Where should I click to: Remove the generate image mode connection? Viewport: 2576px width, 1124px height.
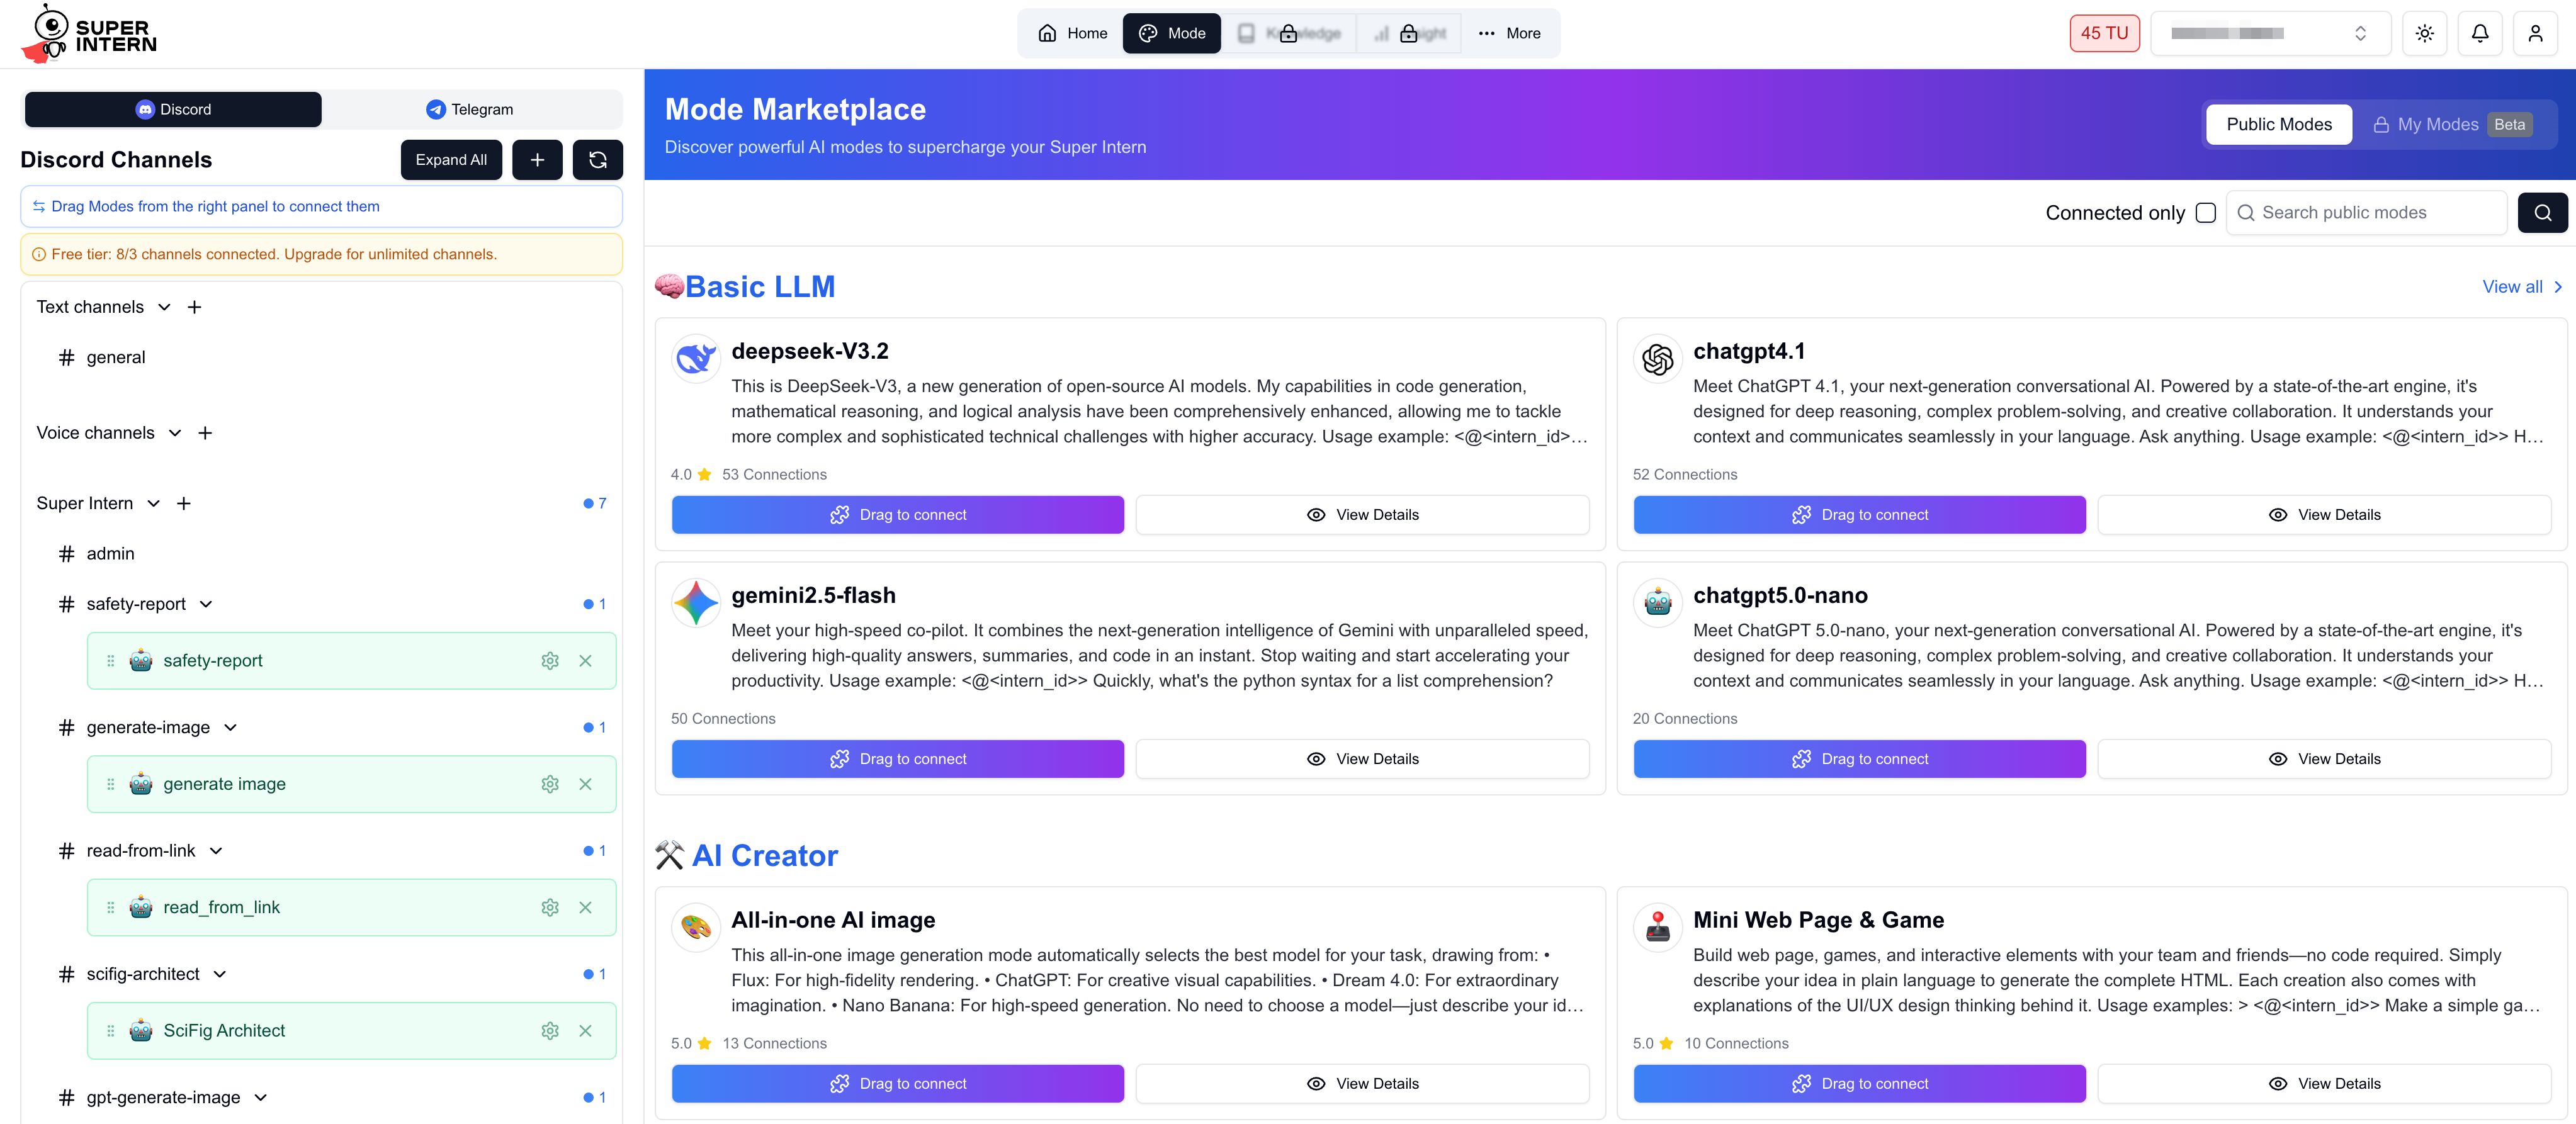point(586,784)
